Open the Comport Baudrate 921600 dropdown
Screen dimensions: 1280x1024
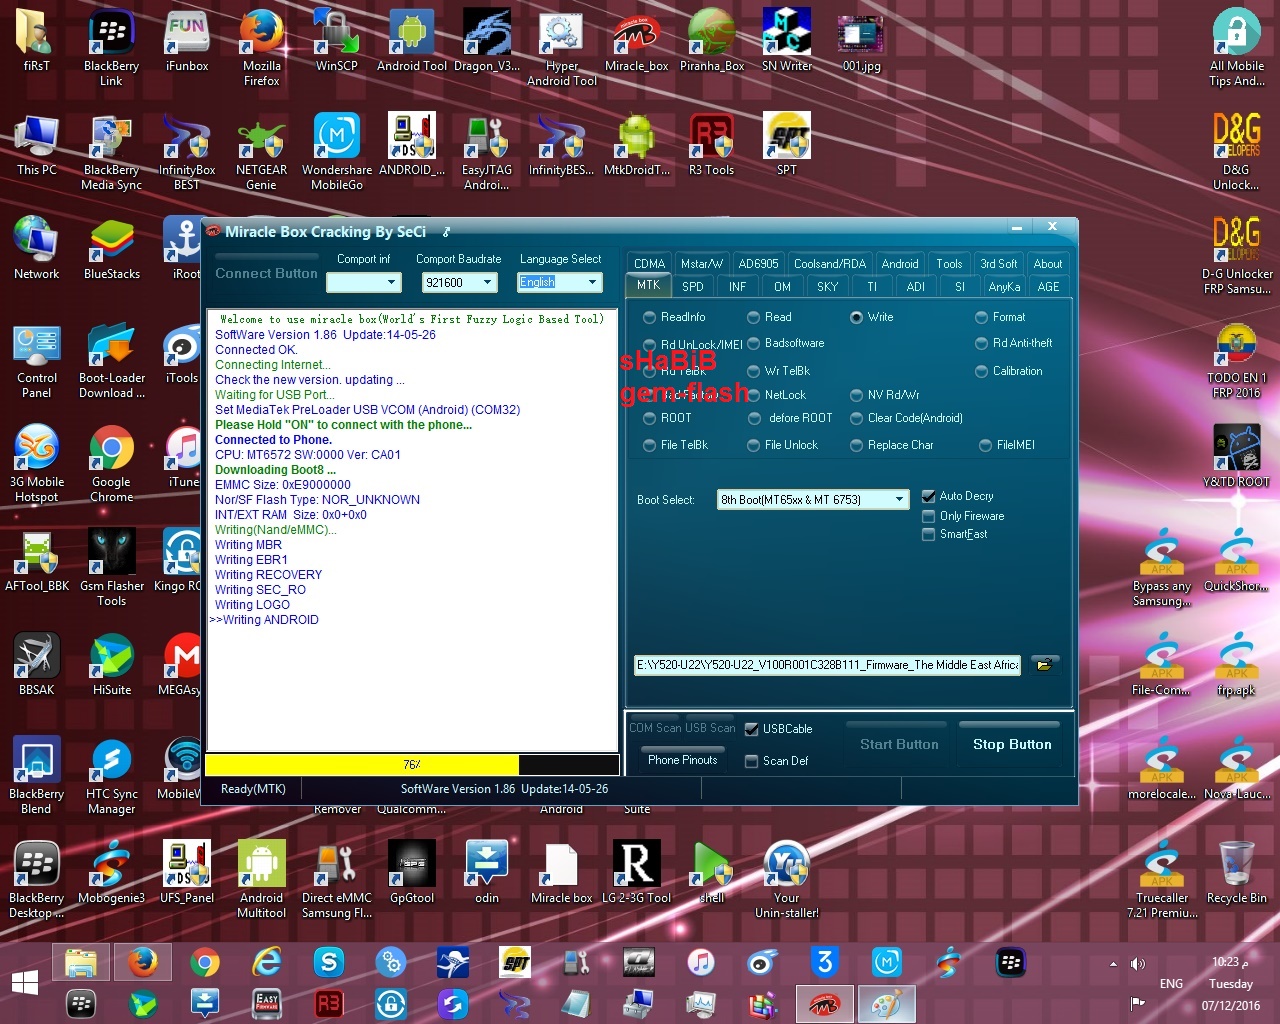click(x=487, y=283)
